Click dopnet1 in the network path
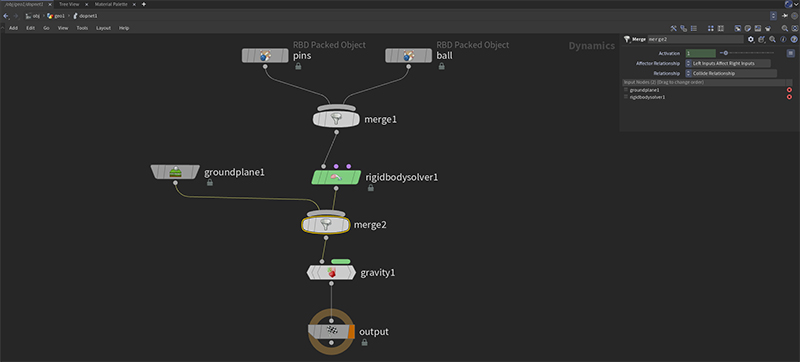Viewport: 800px width, 362px height. (x=85, y=16)
